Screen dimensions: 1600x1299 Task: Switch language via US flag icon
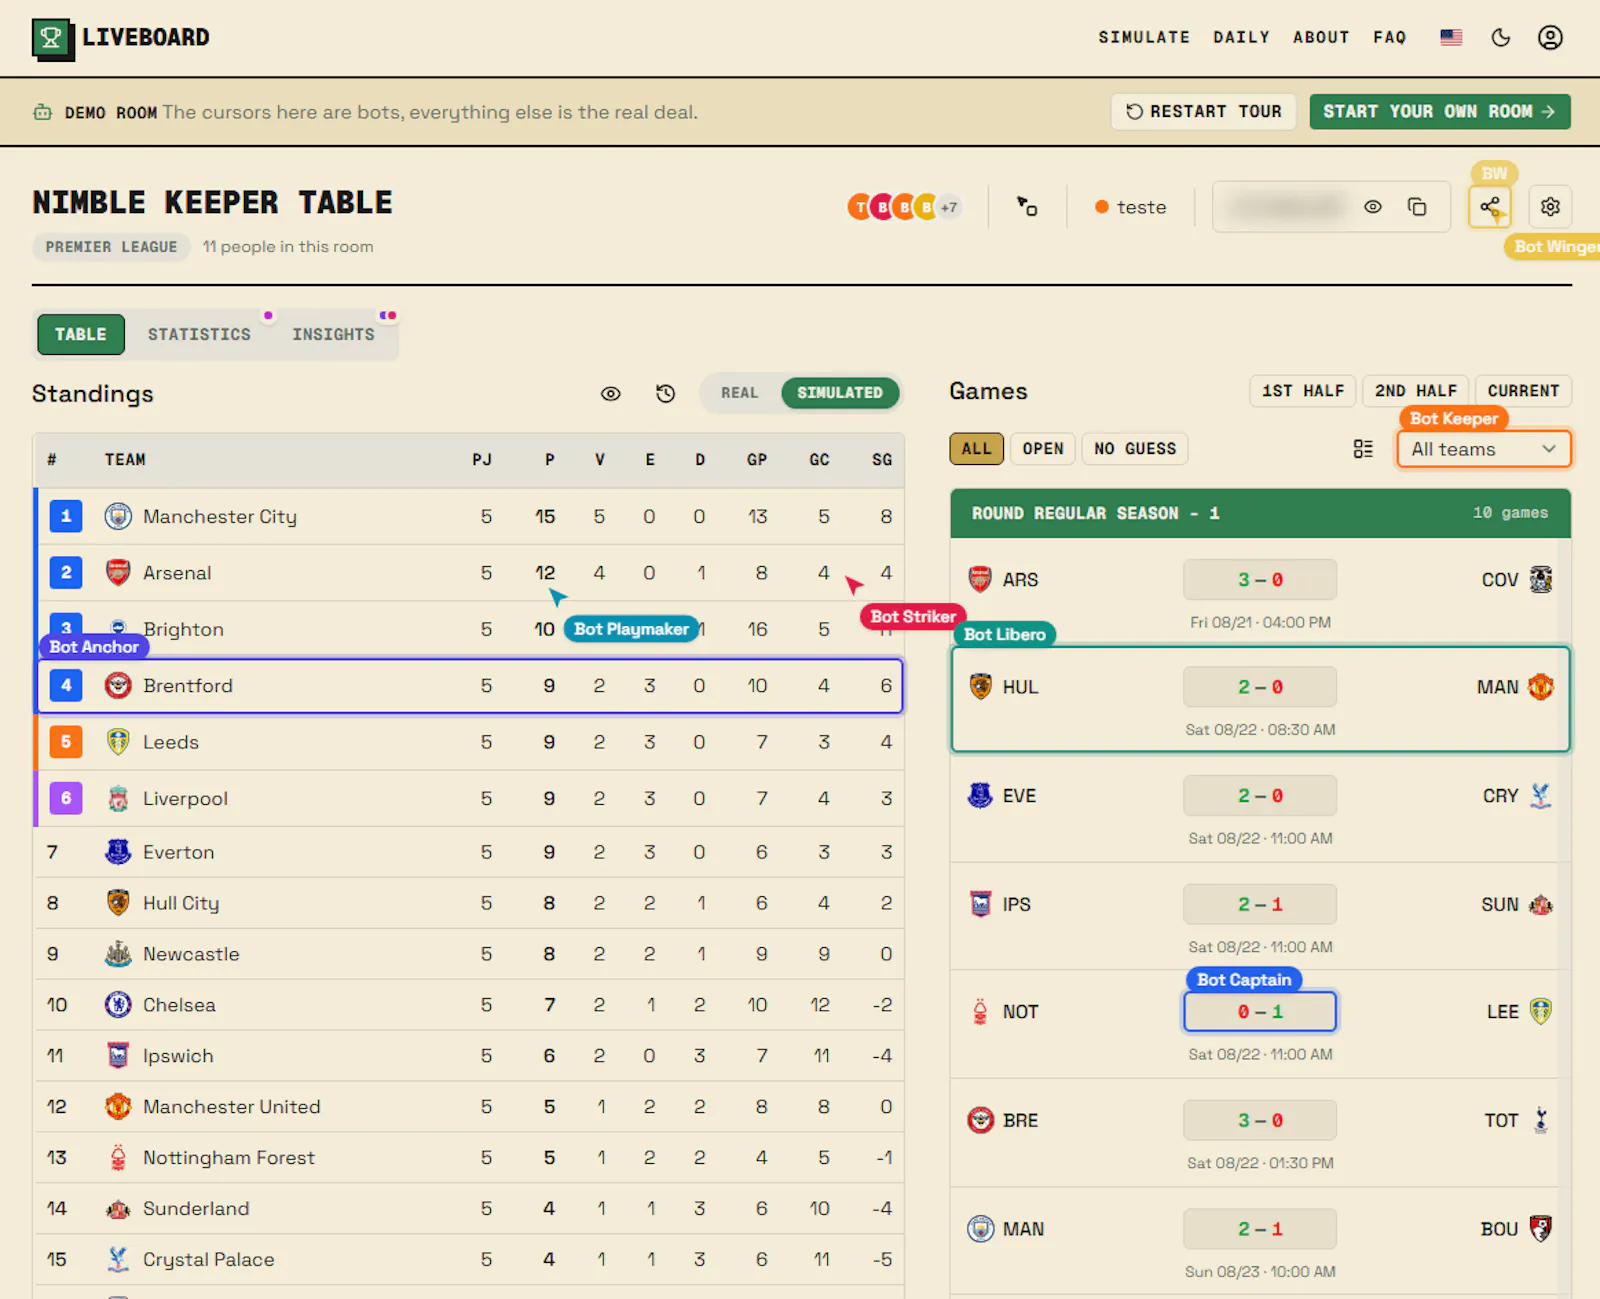pos(1451,37)
